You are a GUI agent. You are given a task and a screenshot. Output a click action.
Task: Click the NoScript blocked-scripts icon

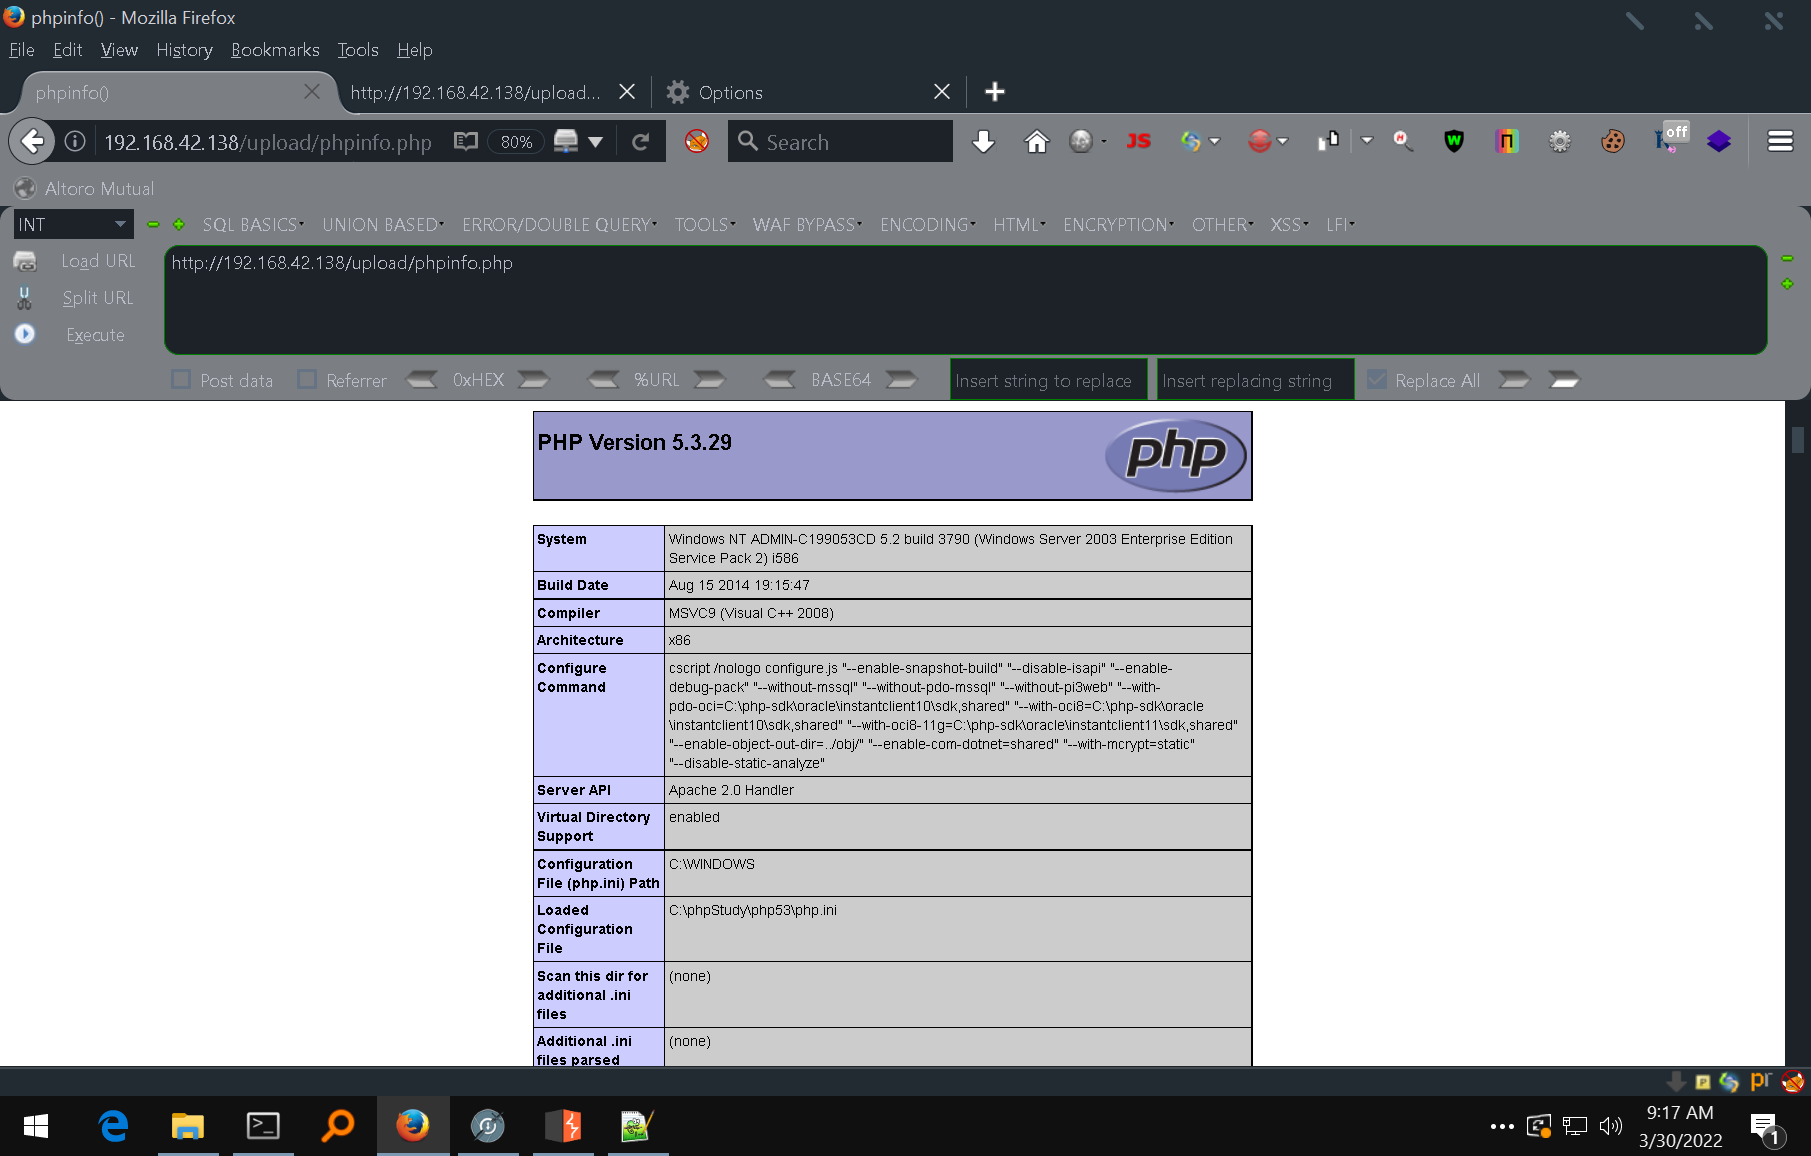pos(697,142)
